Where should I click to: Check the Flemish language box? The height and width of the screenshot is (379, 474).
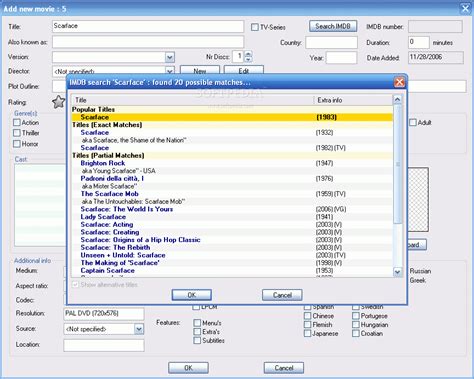pyautogui.click(x=307, y=324)
